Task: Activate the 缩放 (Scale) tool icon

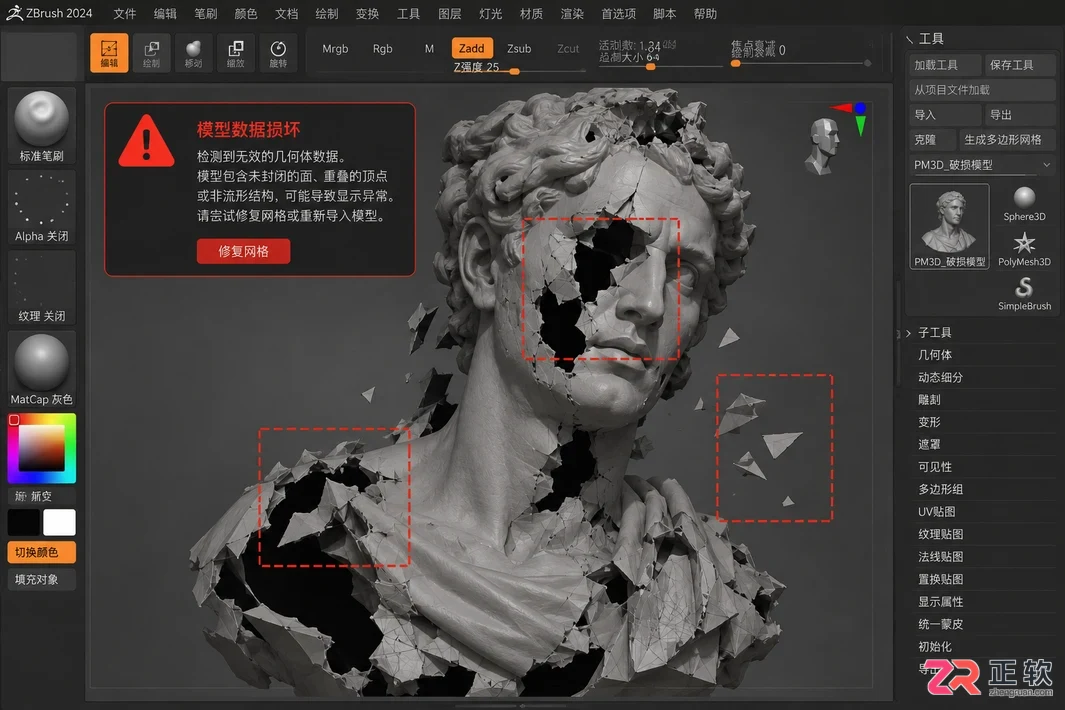Action: coord(236,52)
